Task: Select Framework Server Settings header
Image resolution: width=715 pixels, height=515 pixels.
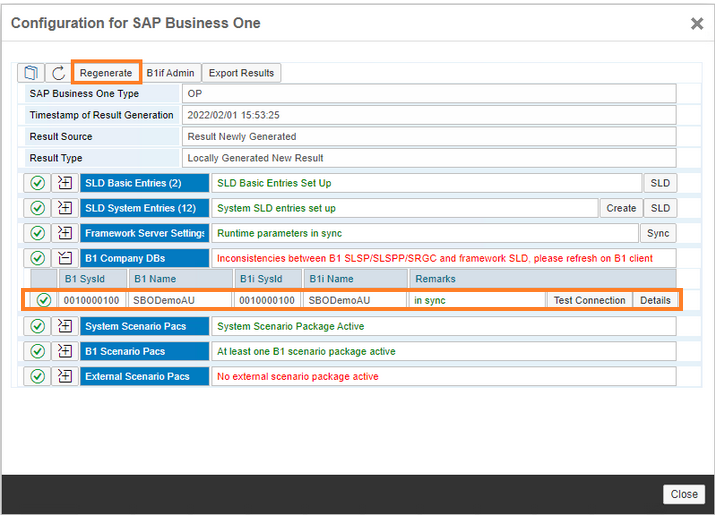Action: coord(145,233)
